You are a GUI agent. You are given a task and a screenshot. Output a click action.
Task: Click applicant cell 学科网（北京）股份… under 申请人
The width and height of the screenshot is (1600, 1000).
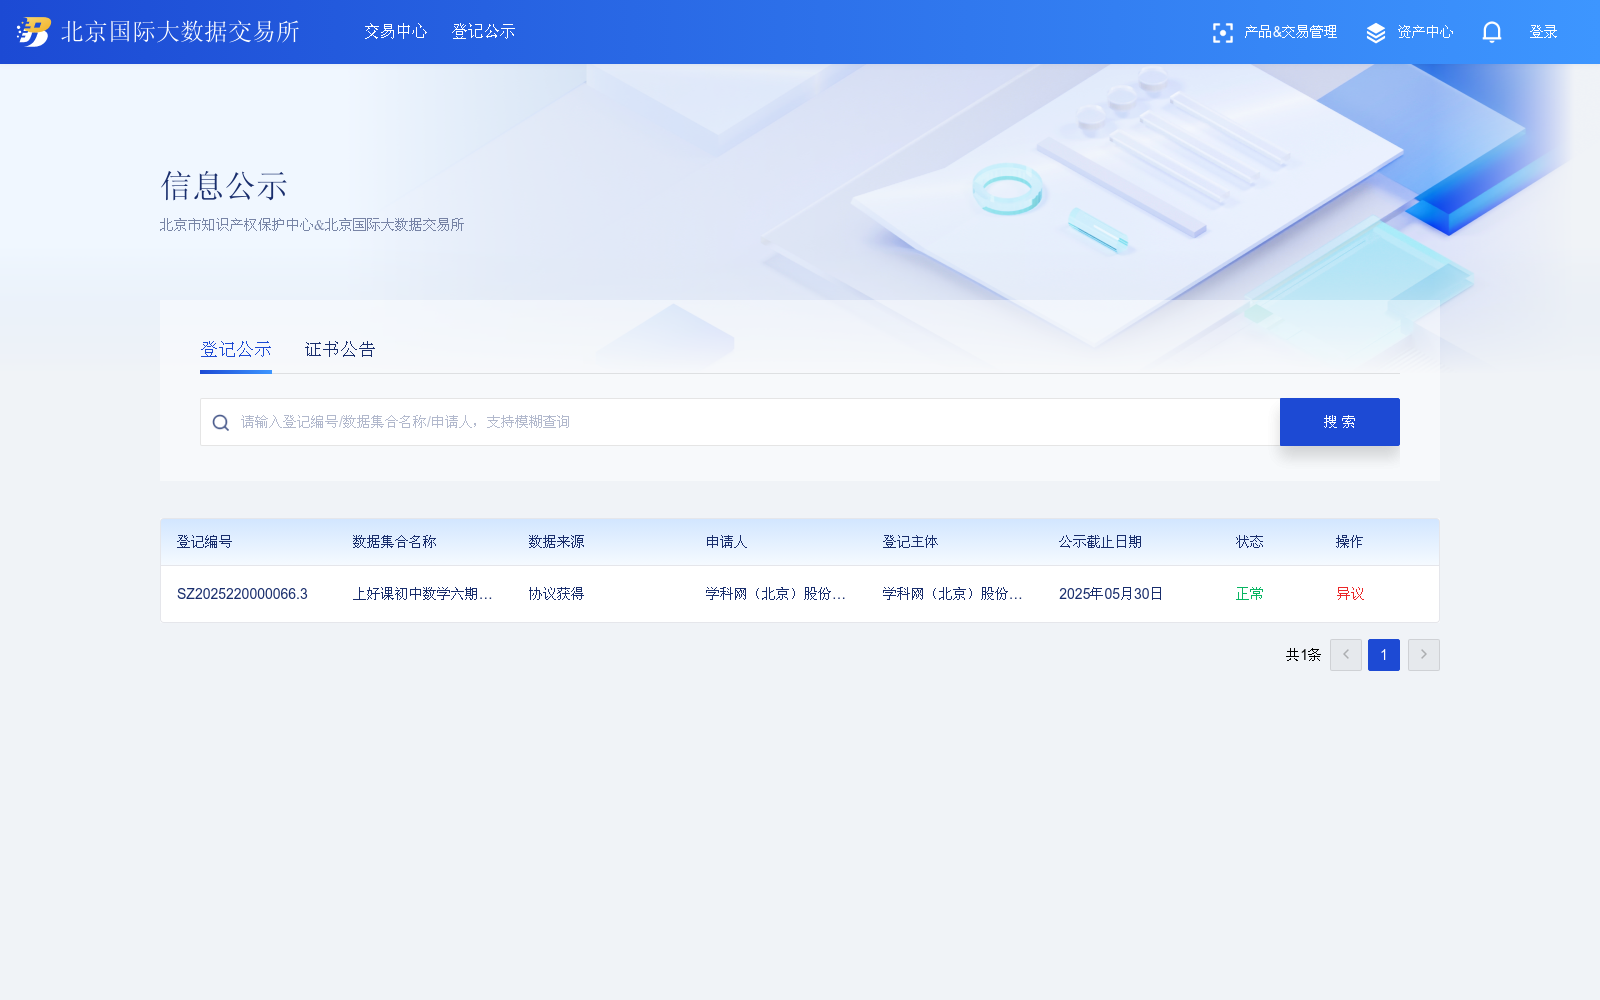click(x=776, y=594)
